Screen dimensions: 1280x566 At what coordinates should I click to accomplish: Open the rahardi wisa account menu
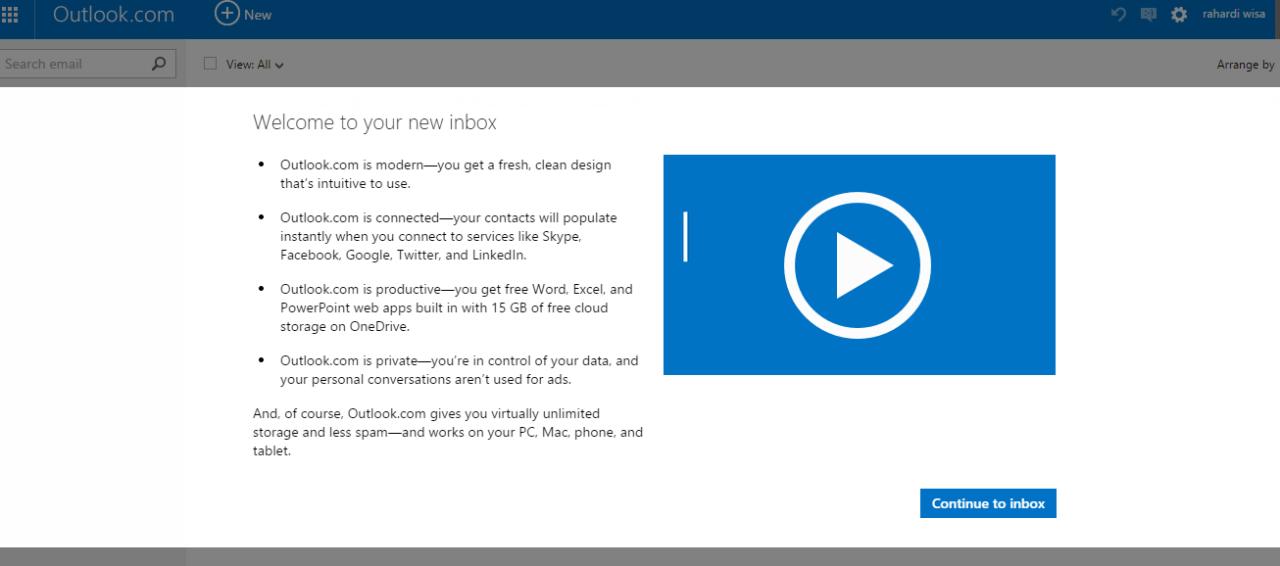[x=1234, y=14]
